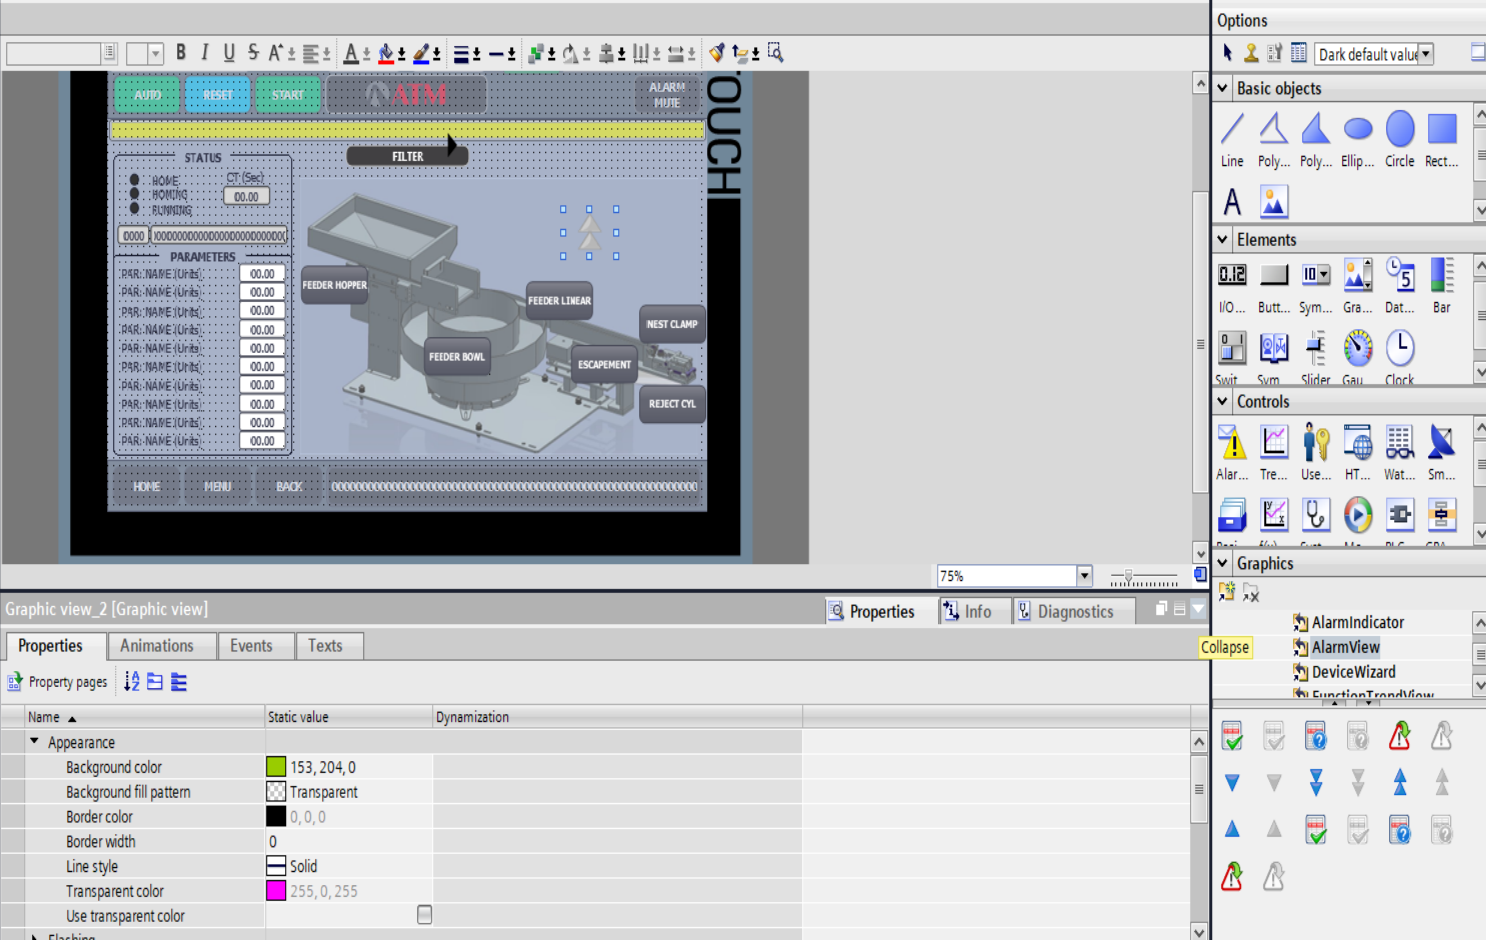Switch to the Animations tab
1486x940 pixels.
point(157,646)
